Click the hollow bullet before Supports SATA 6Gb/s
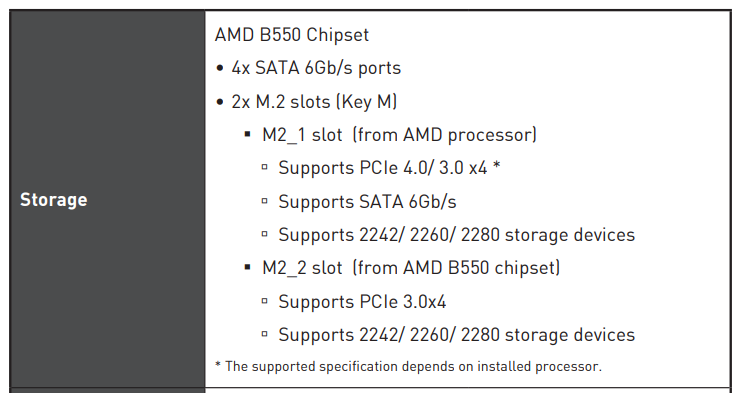Screen dimensions: 740x393 (x=264, y=201)
